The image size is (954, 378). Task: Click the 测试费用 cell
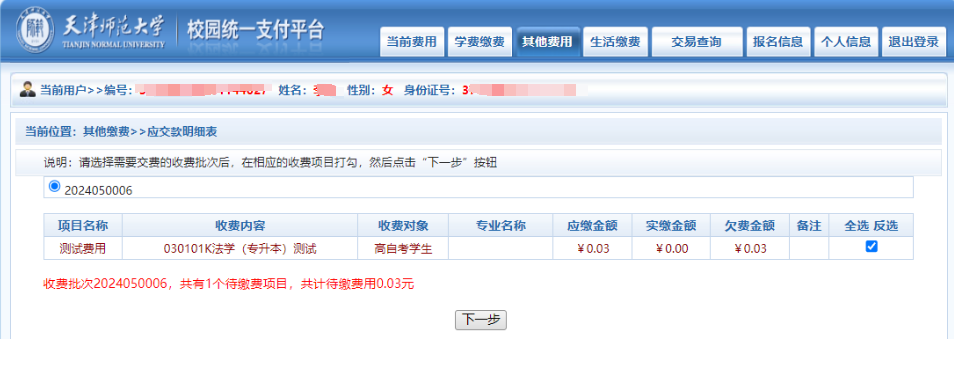pos(83,248)
